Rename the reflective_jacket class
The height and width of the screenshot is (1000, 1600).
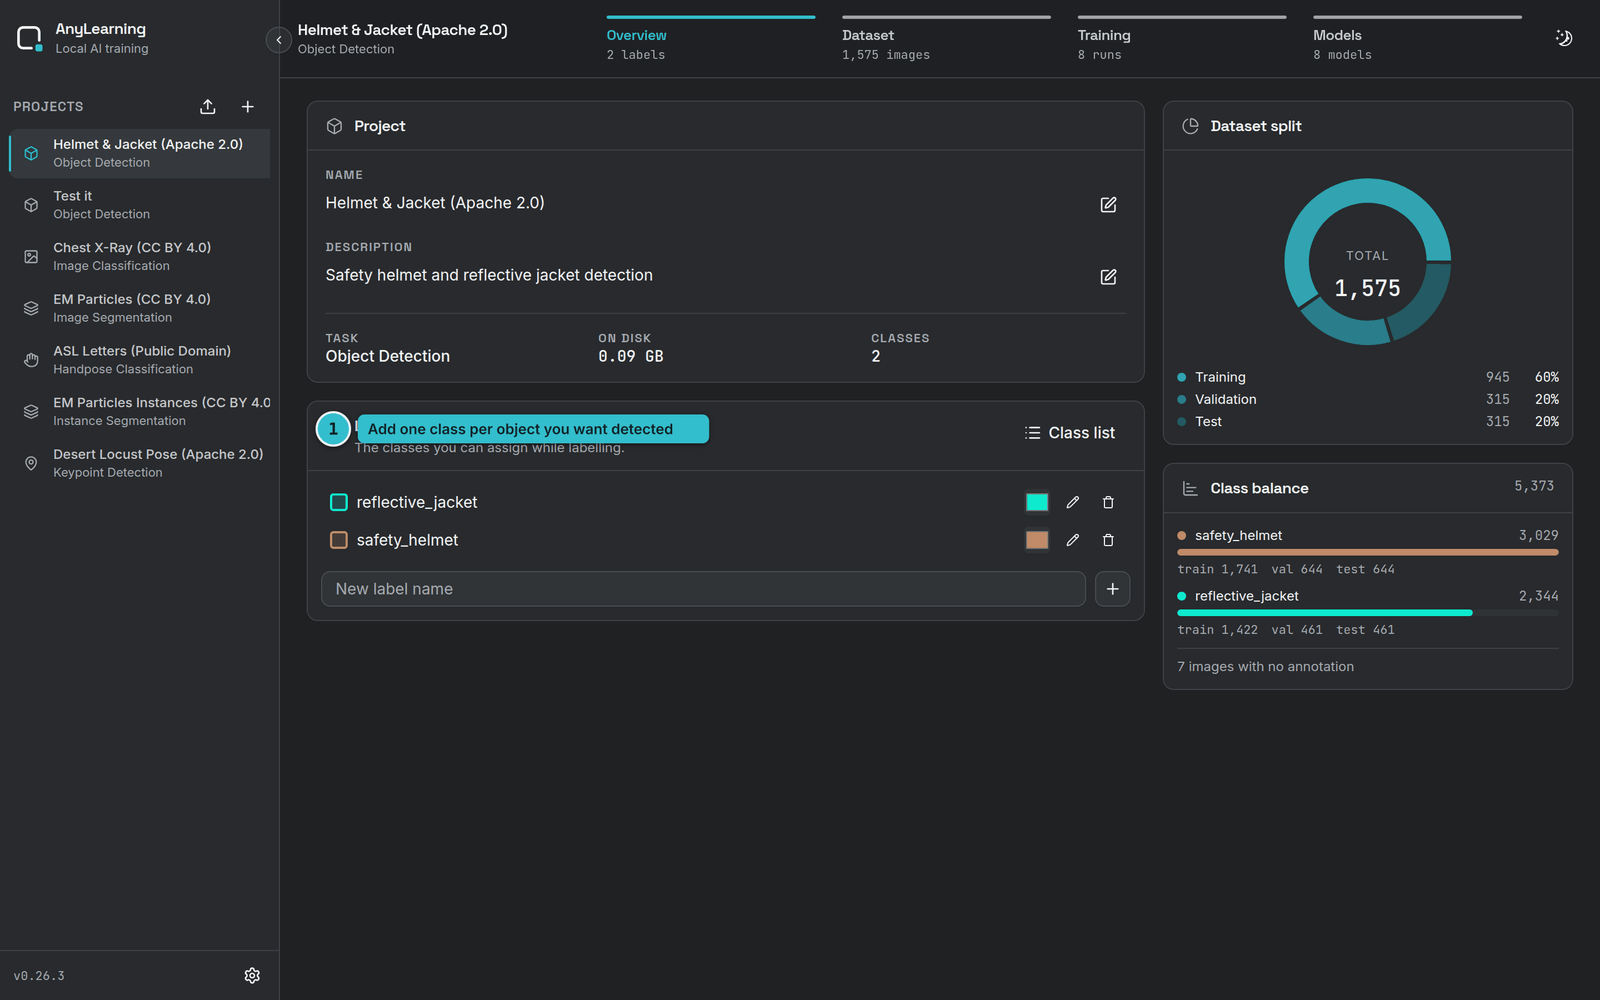pos(1073,502)
